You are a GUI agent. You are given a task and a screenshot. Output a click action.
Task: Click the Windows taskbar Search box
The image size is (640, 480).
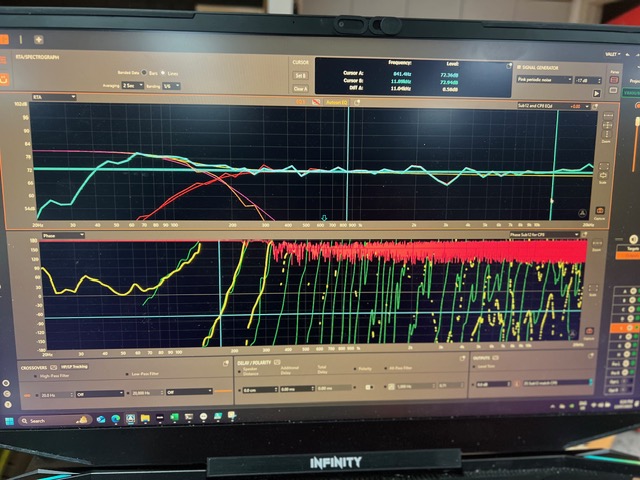tap(45, 421)
